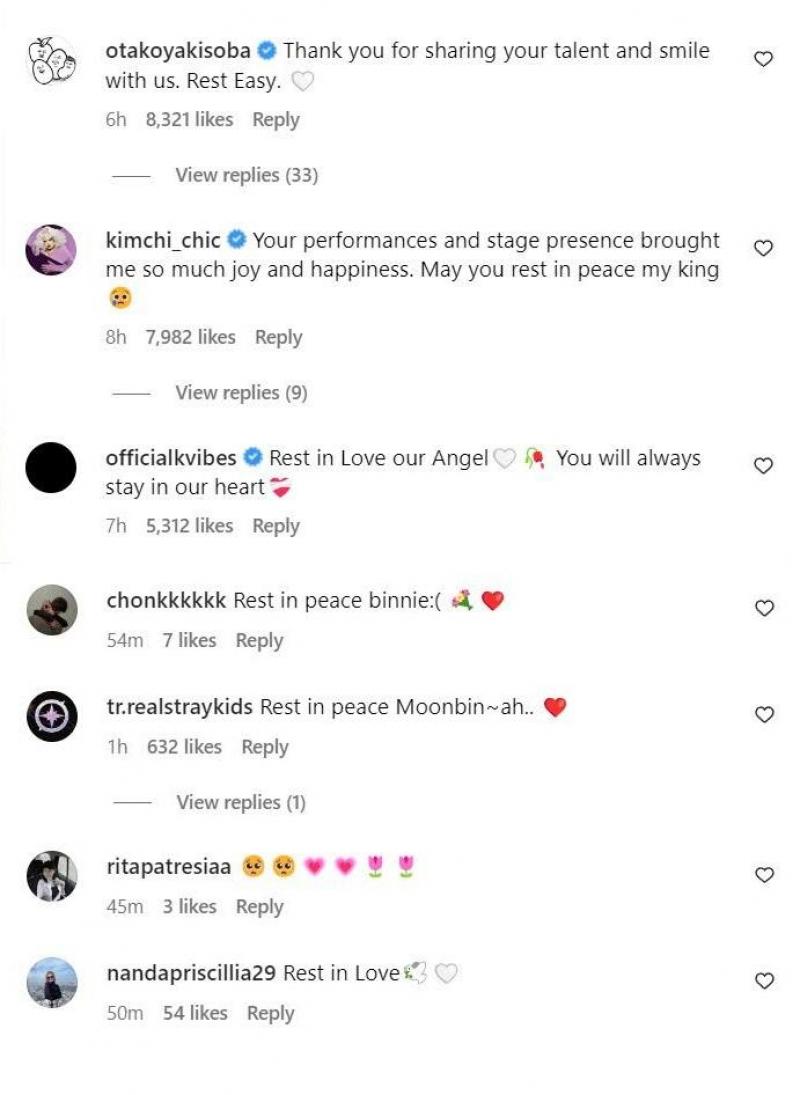Tap heart on officialkvibes comment
Viewport: 800px width, 1095px height.
coord(763,466)
